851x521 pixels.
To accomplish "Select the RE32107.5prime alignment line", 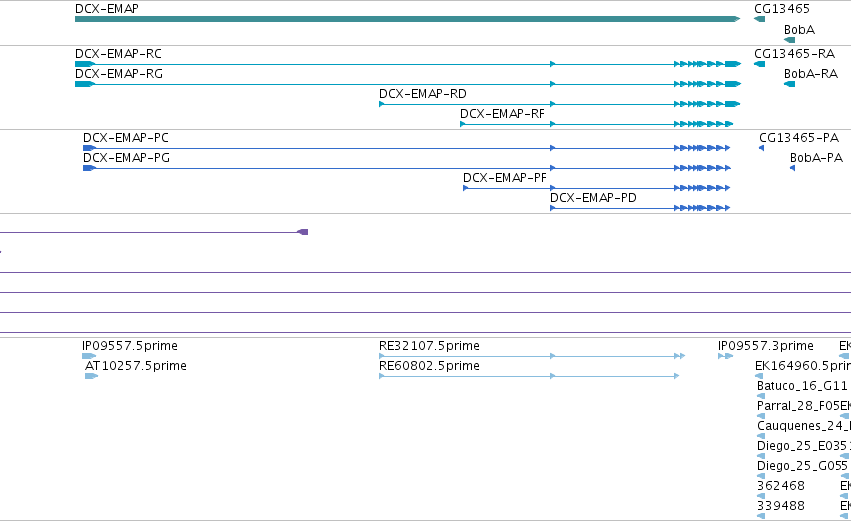I will (532, 356).
